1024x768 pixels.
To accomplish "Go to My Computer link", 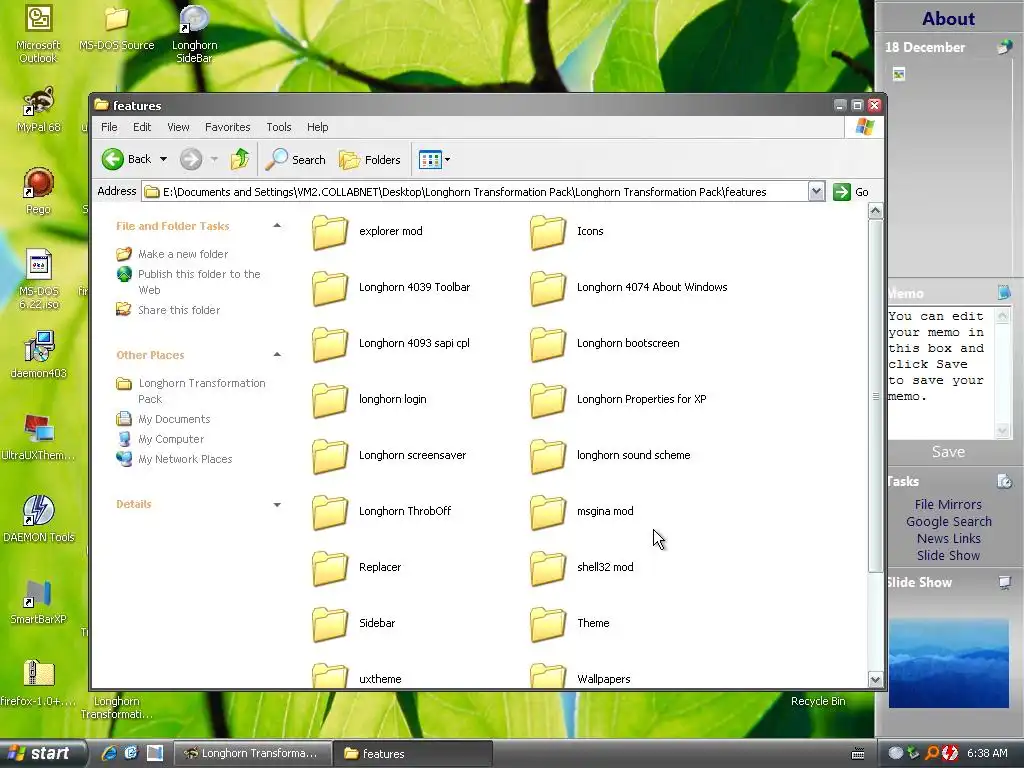I will tap(170, 440).
